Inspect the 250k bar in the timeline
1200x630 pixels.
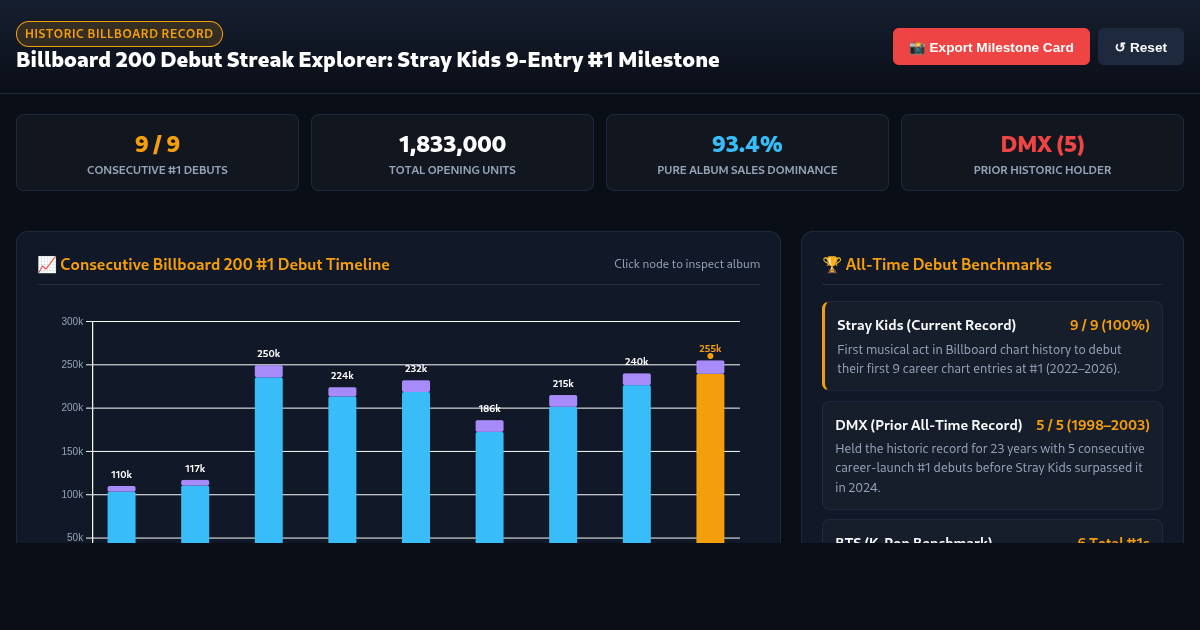point(269,454)
